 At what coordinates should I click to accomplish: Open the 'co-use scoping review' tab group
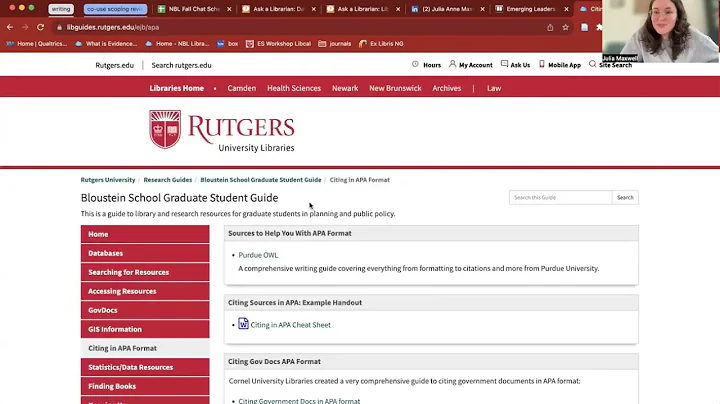point(115,9)
